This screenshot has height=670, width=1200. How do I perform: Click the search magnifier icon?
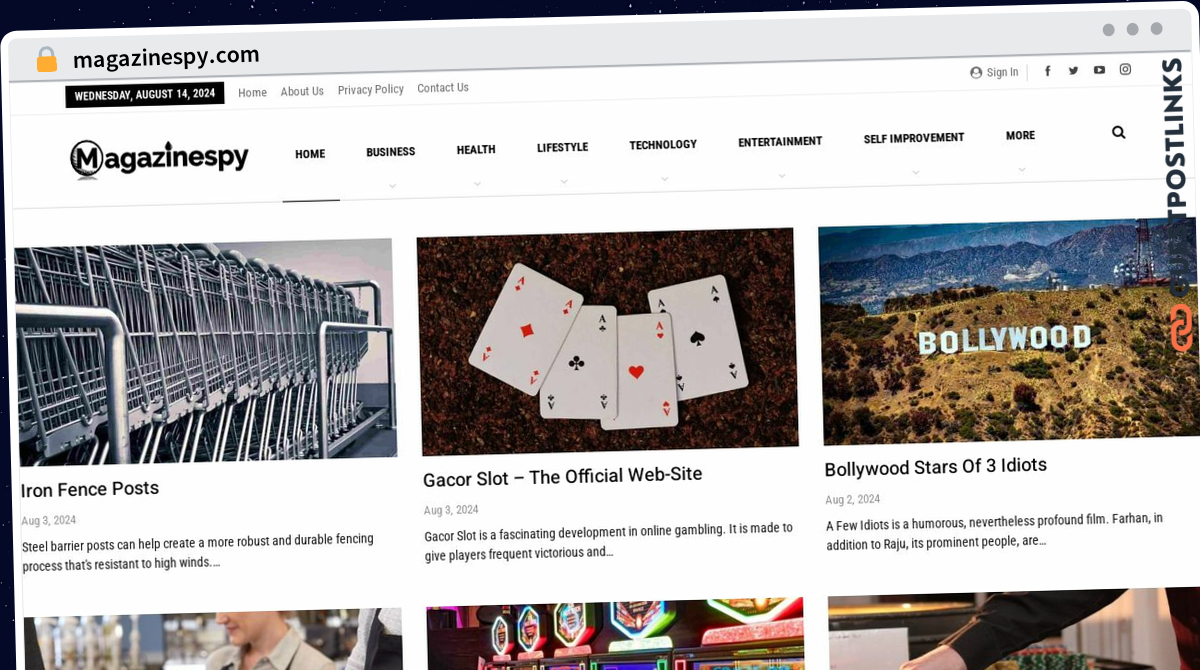tap(1118, 132)
